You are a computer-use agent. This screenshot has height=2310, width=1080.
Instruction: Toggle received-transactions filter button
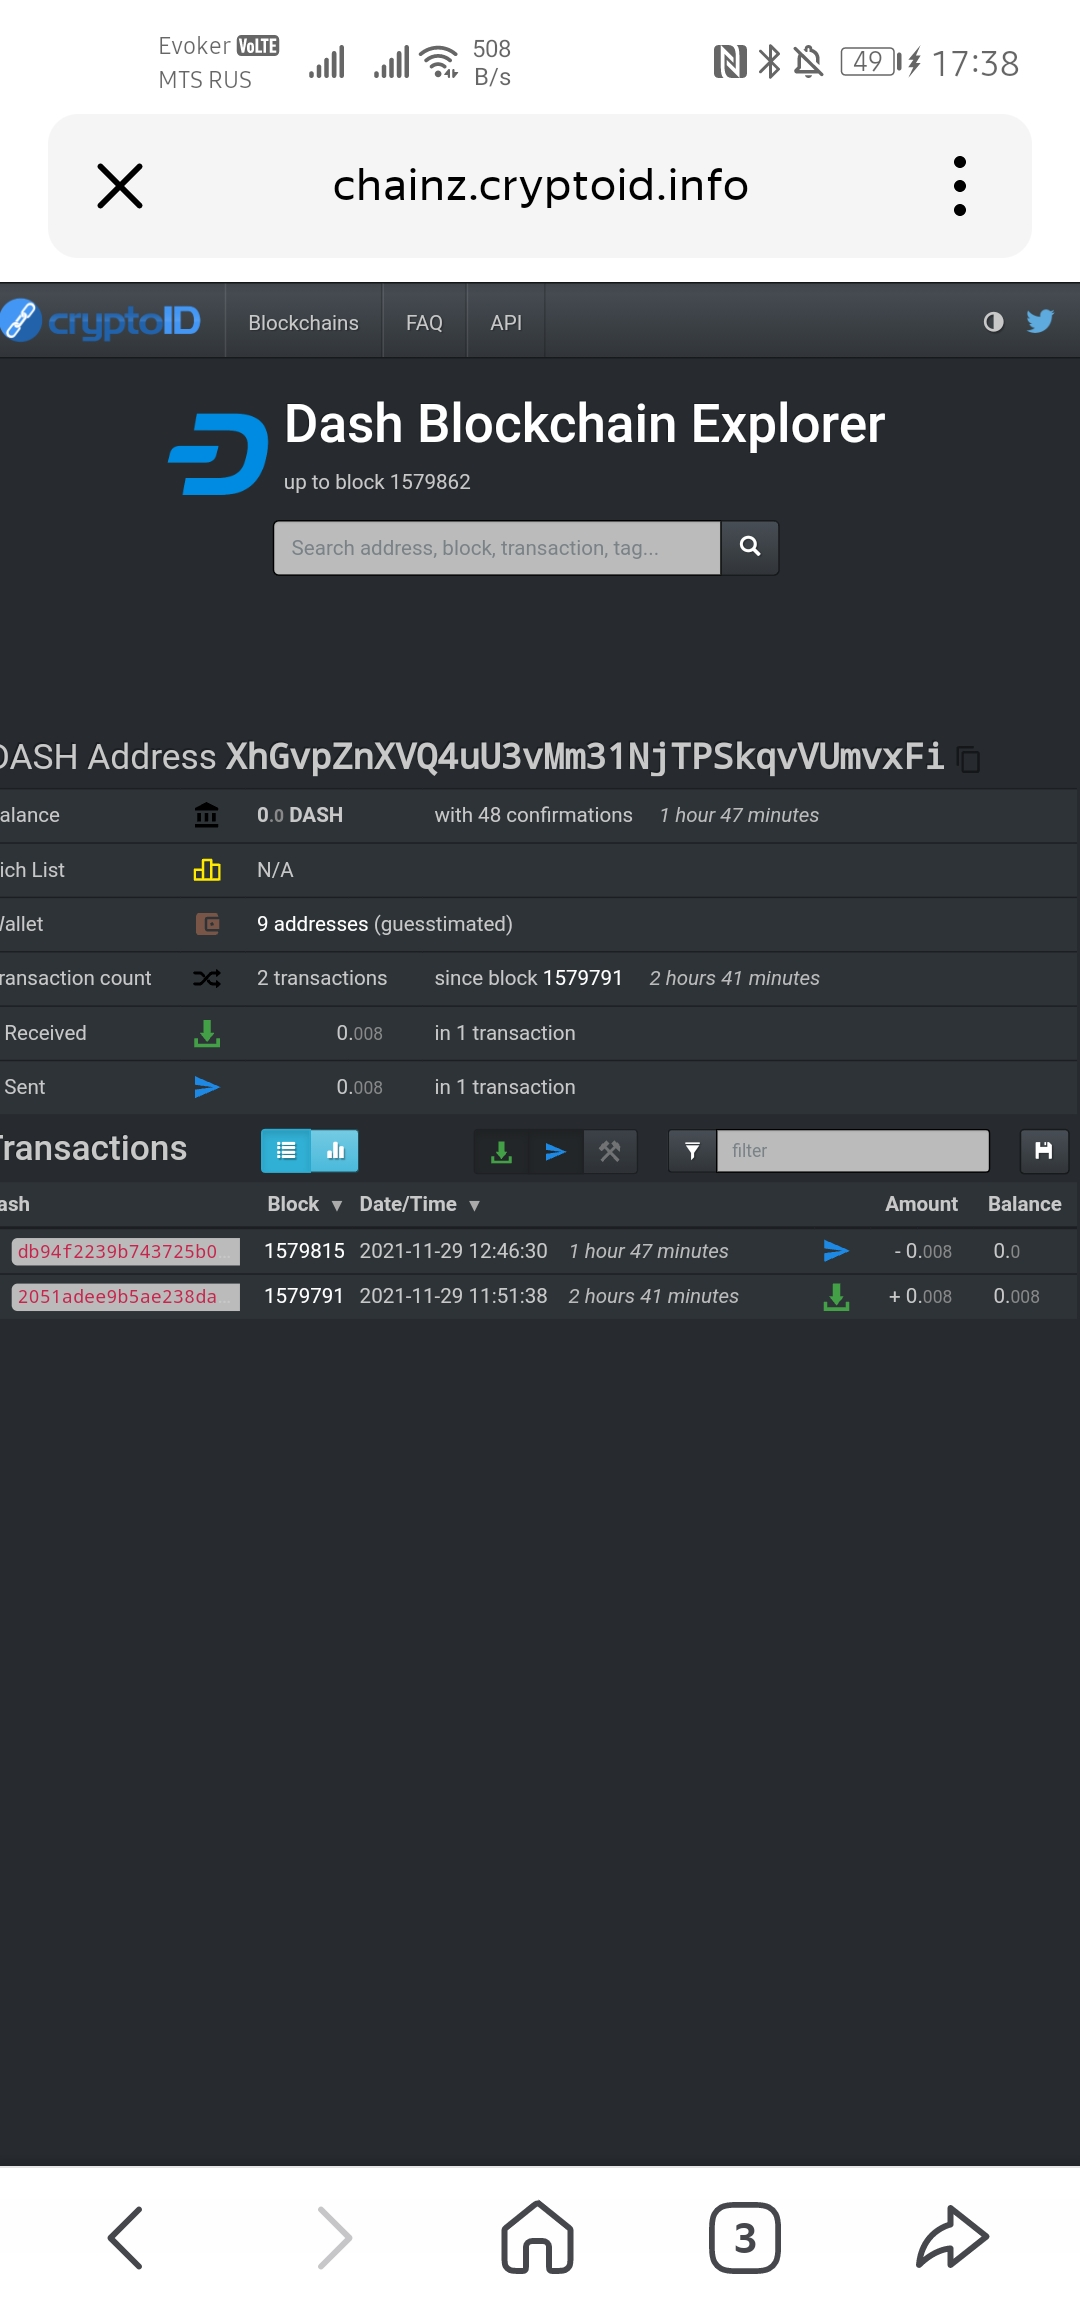[502, 1152]
